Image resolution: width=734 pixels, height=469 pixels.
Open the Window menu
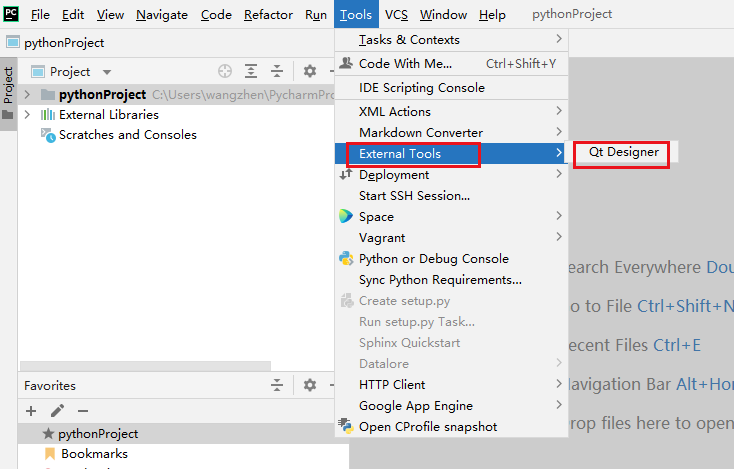[x=443, y=15]
